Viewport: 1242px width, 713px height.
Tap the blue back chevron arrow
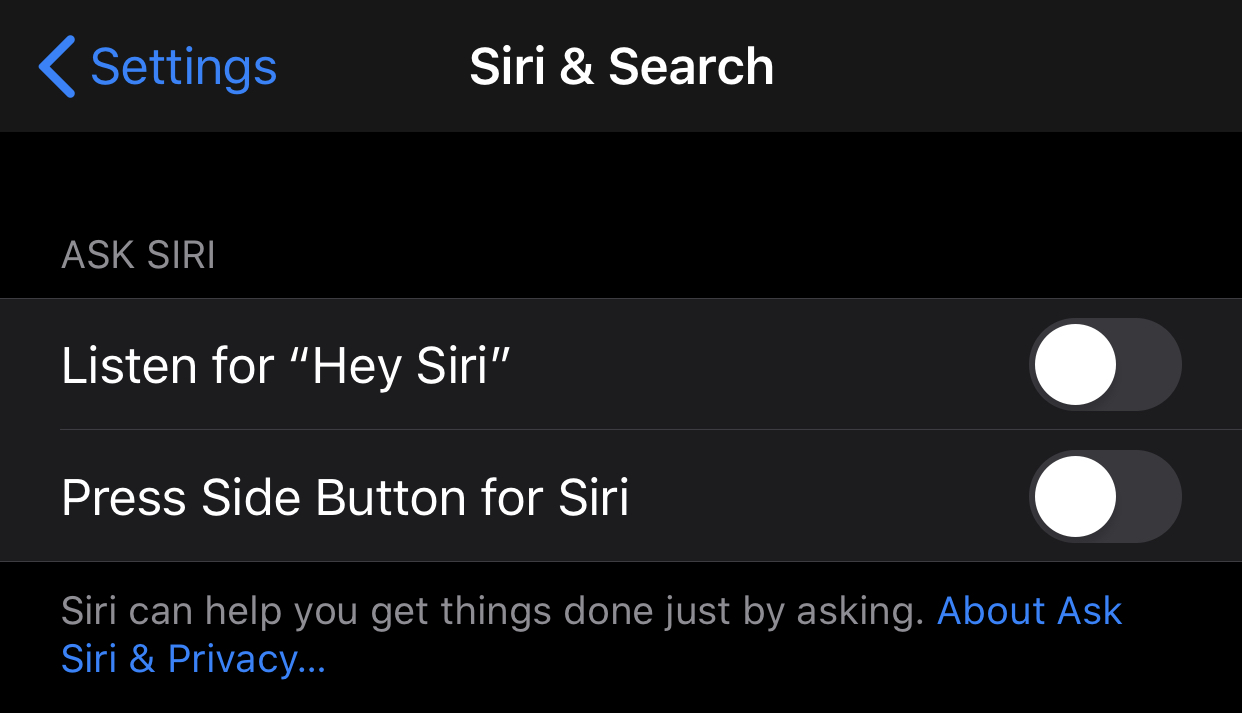(x=58, y=66)
